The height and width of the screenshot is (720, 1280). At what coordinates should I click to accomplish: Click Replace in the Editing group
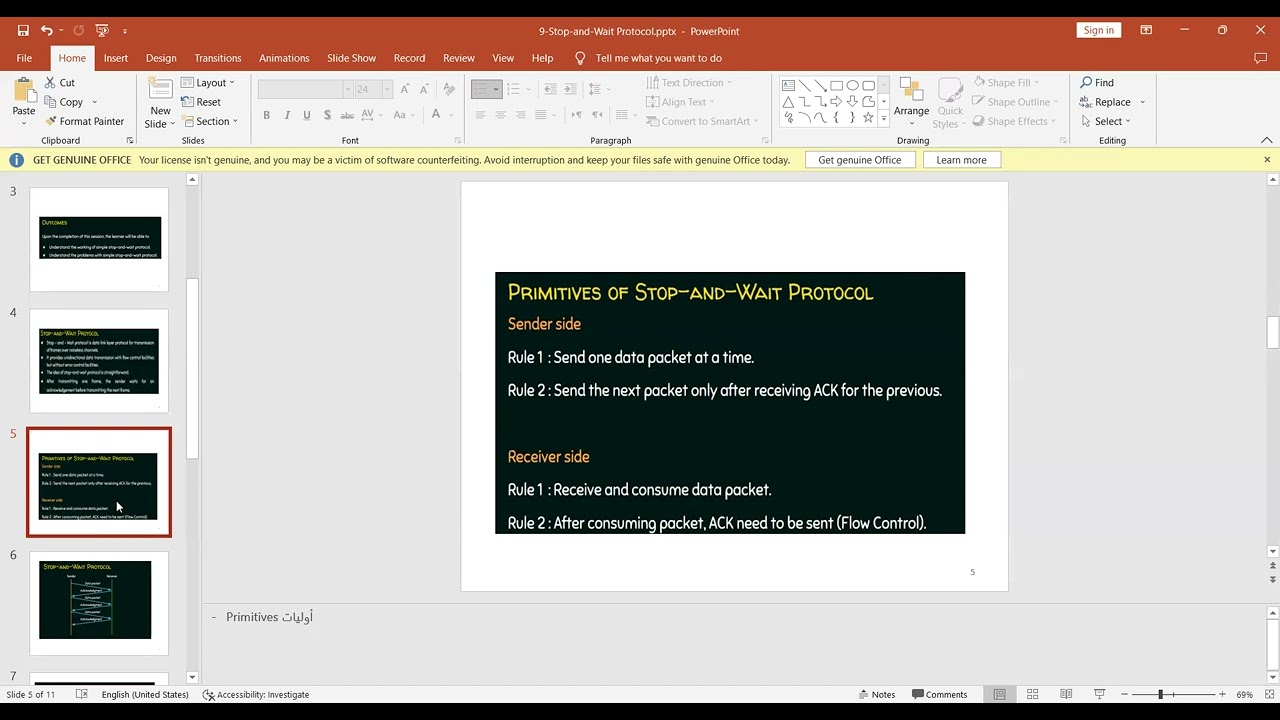point(1105,102)
